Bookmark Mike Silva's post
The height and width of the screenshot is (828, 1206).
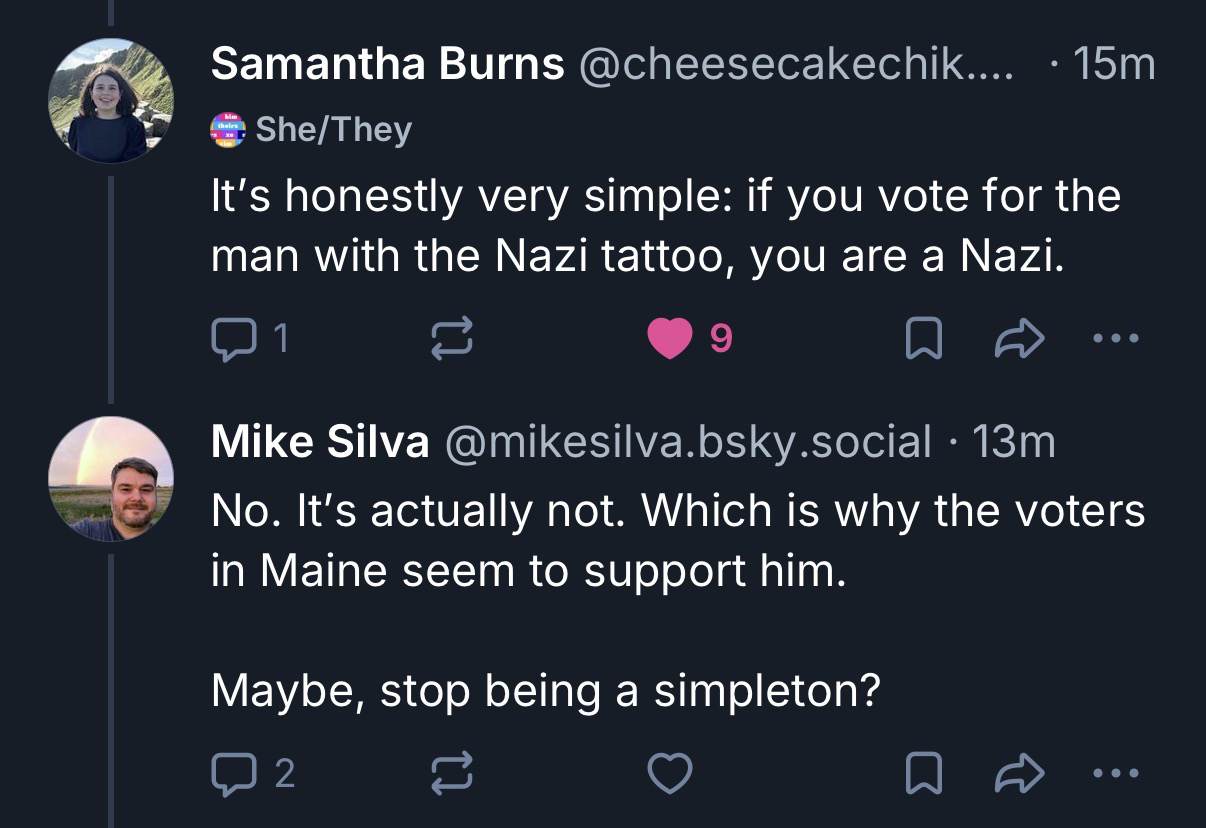coord(922,772)
